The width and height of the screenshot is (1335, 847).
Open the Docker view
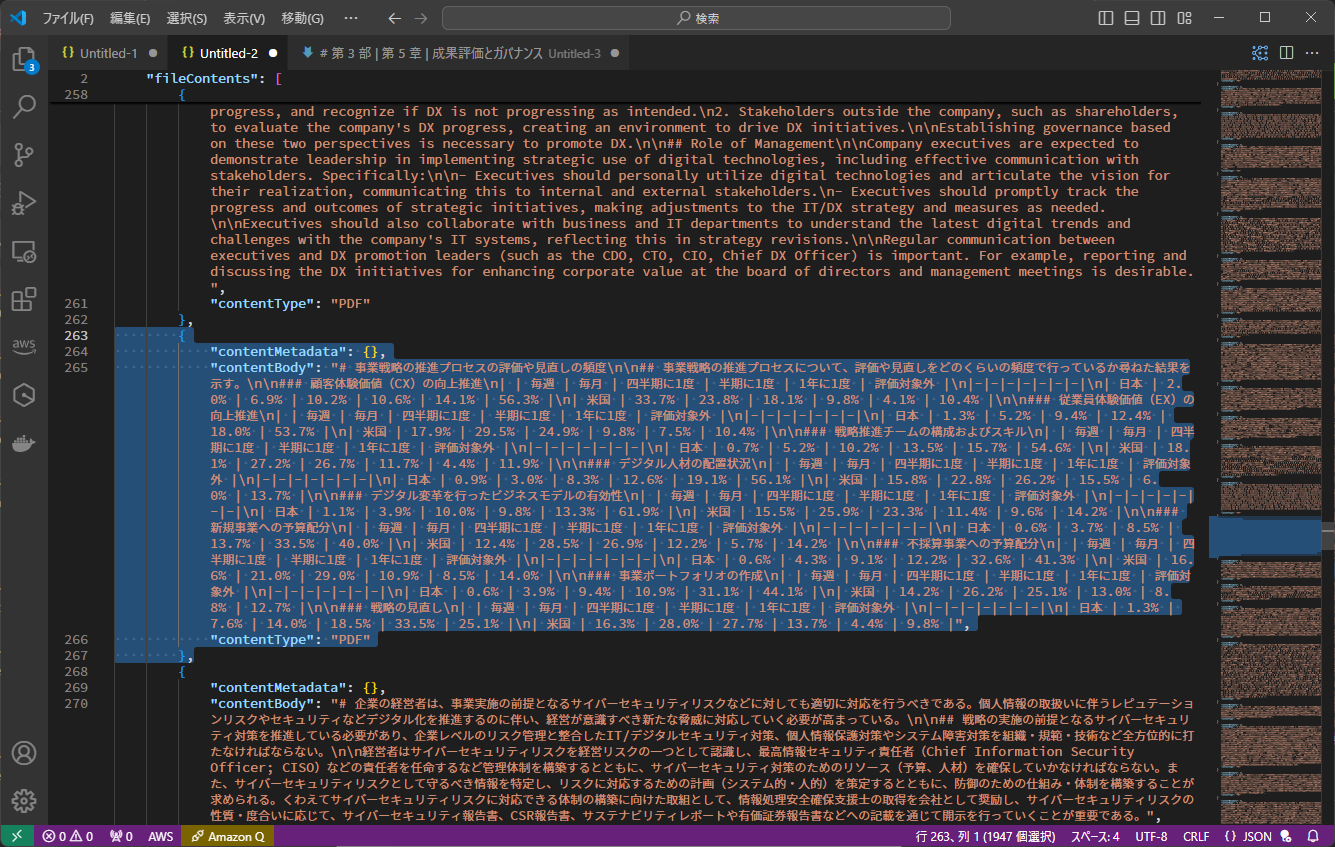pos(24,443)
